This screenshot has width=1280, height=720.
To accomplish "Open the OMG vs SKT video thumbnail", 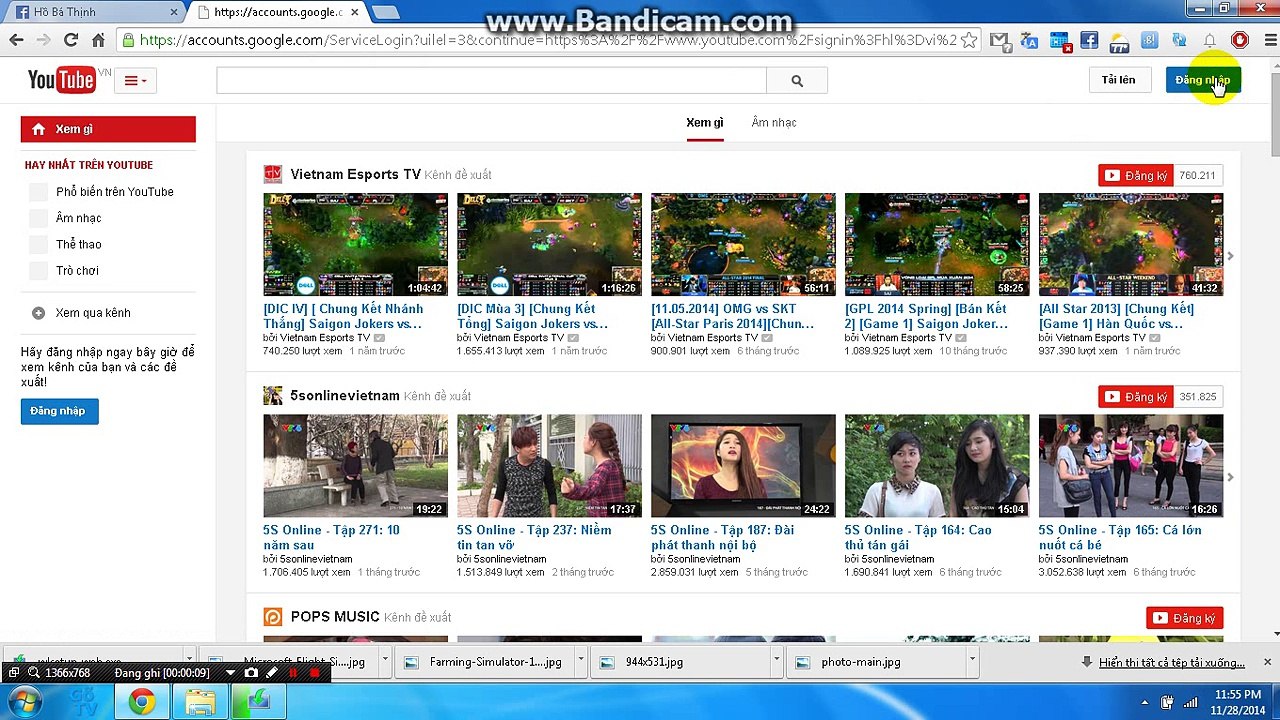I will [743, 245].
